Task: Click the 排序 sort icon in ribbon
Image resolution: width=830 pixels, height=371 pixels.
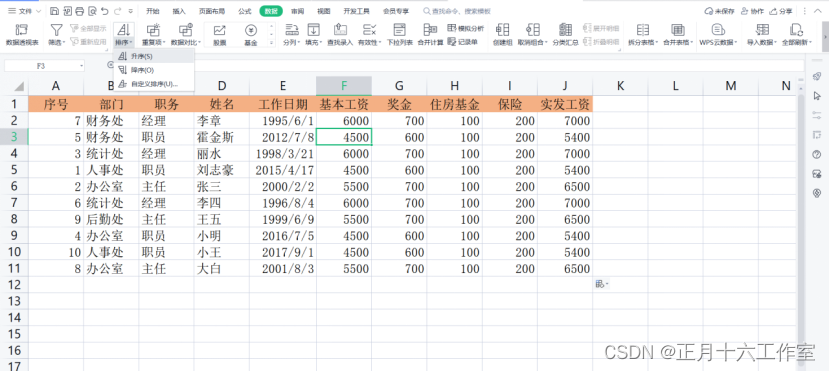Action: (125, 30)
